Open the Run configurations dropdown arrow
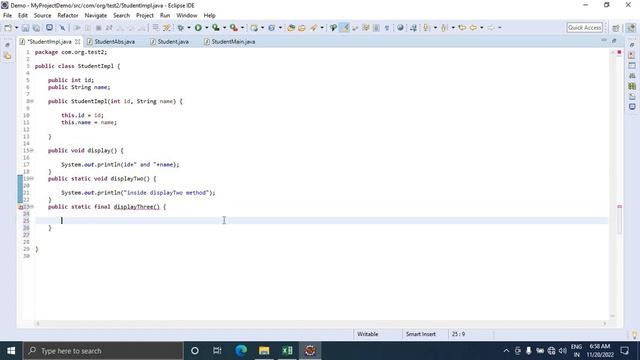 coord(207,28)
